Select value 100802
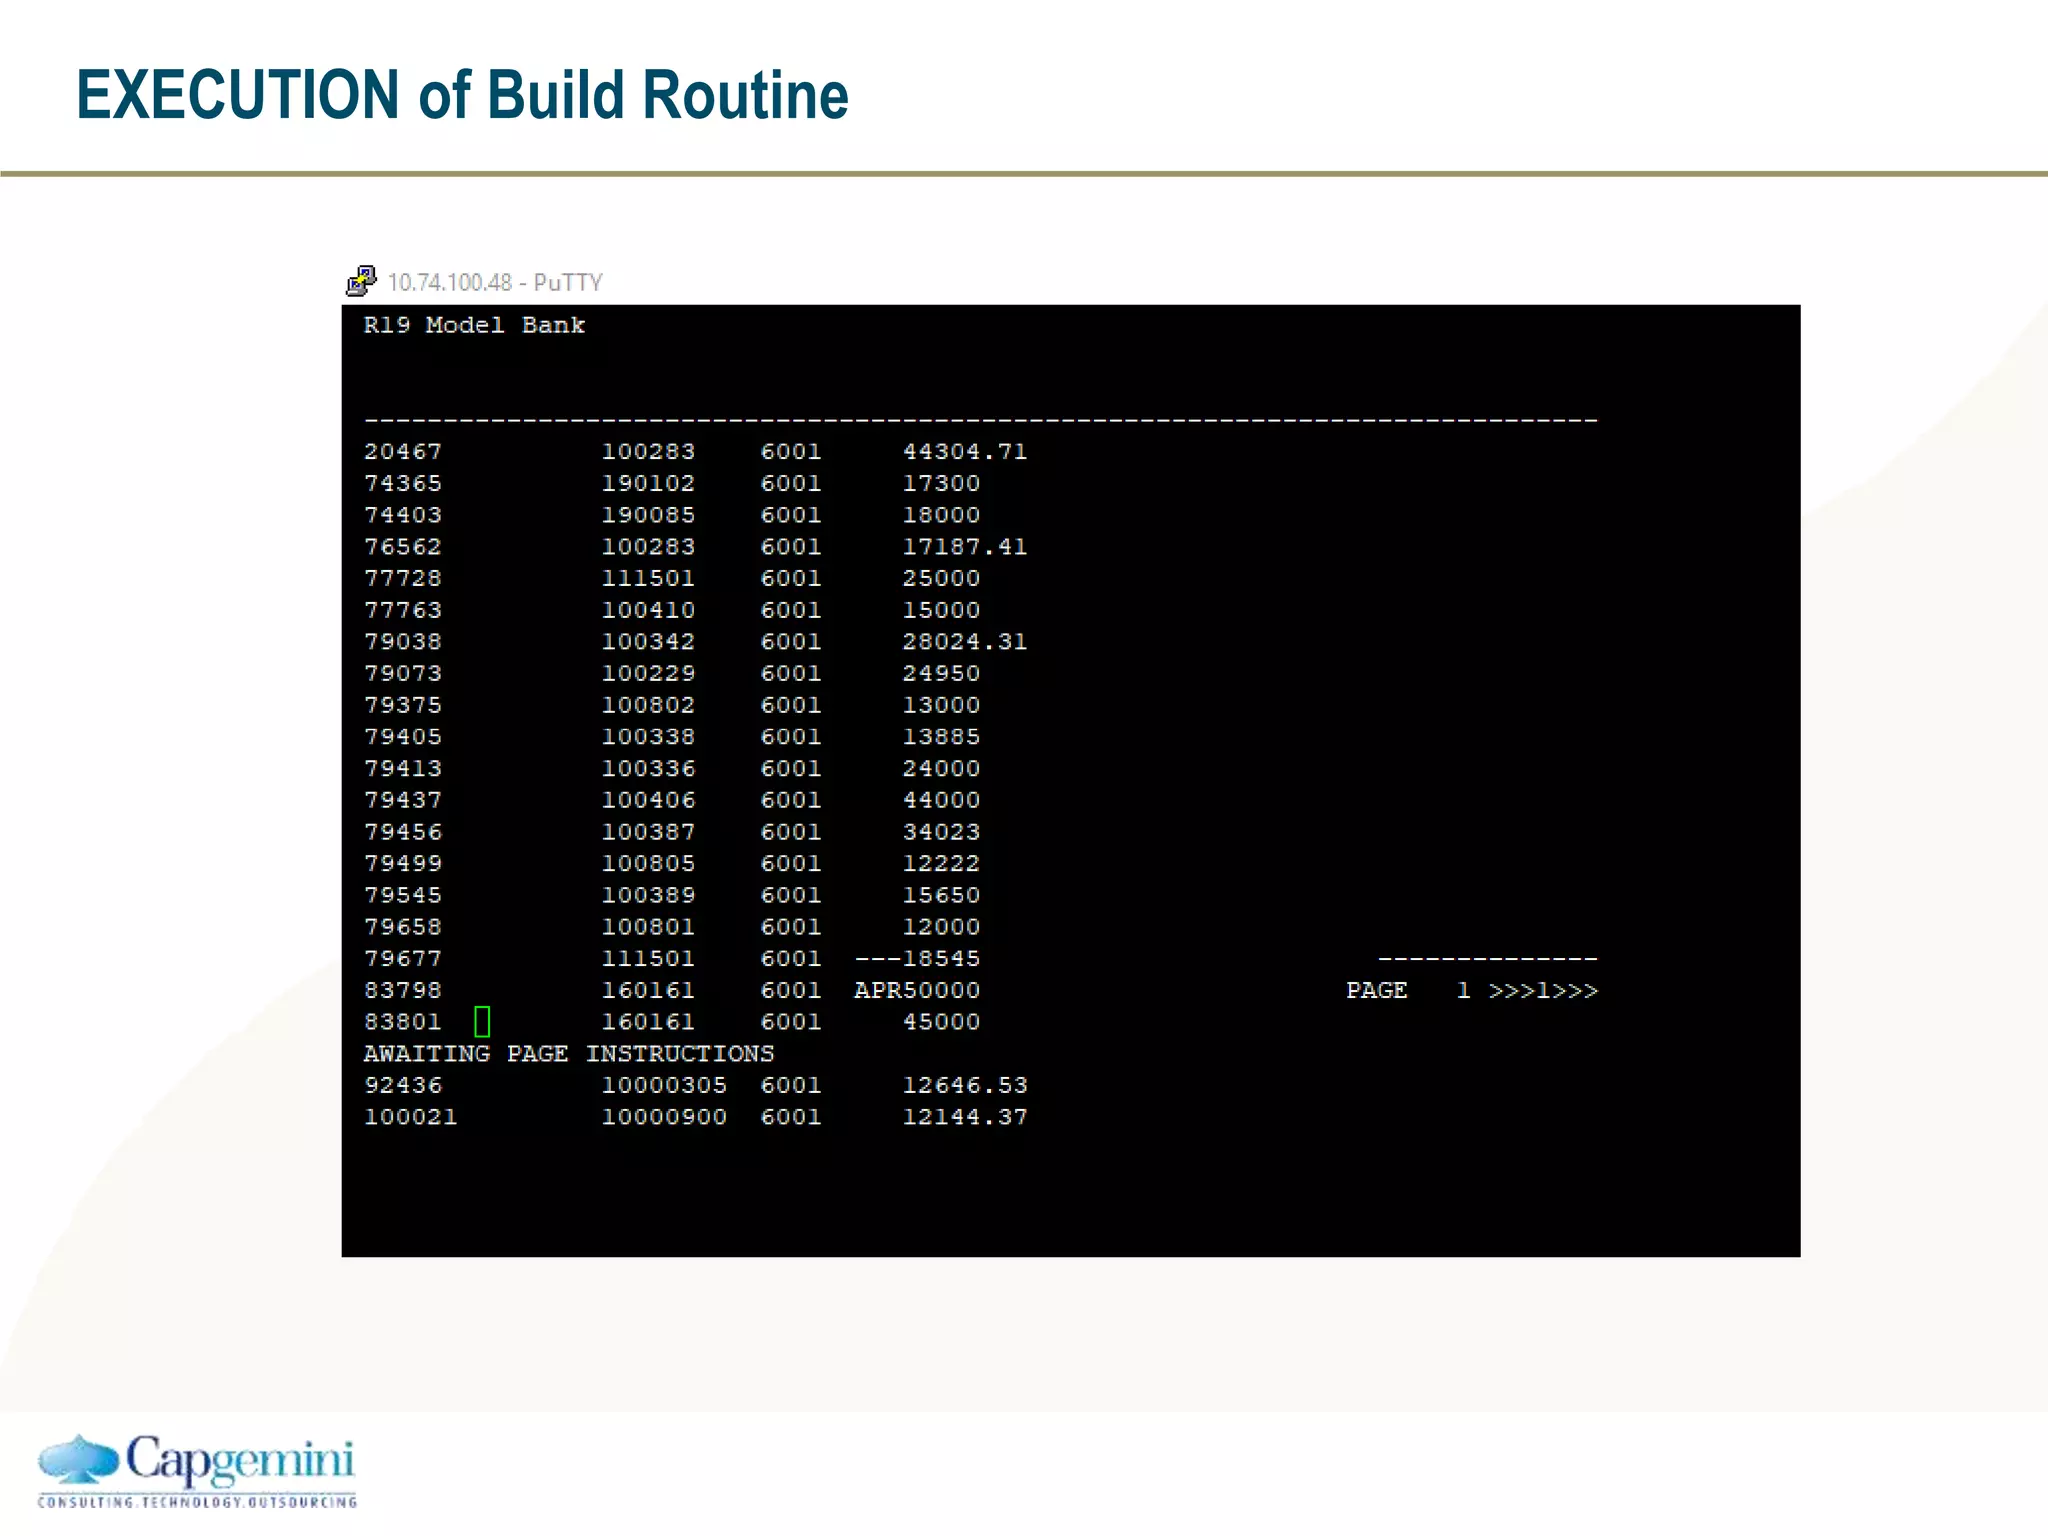The width and height of the screenshot is (2048, 1536). [x=648, y=705]
